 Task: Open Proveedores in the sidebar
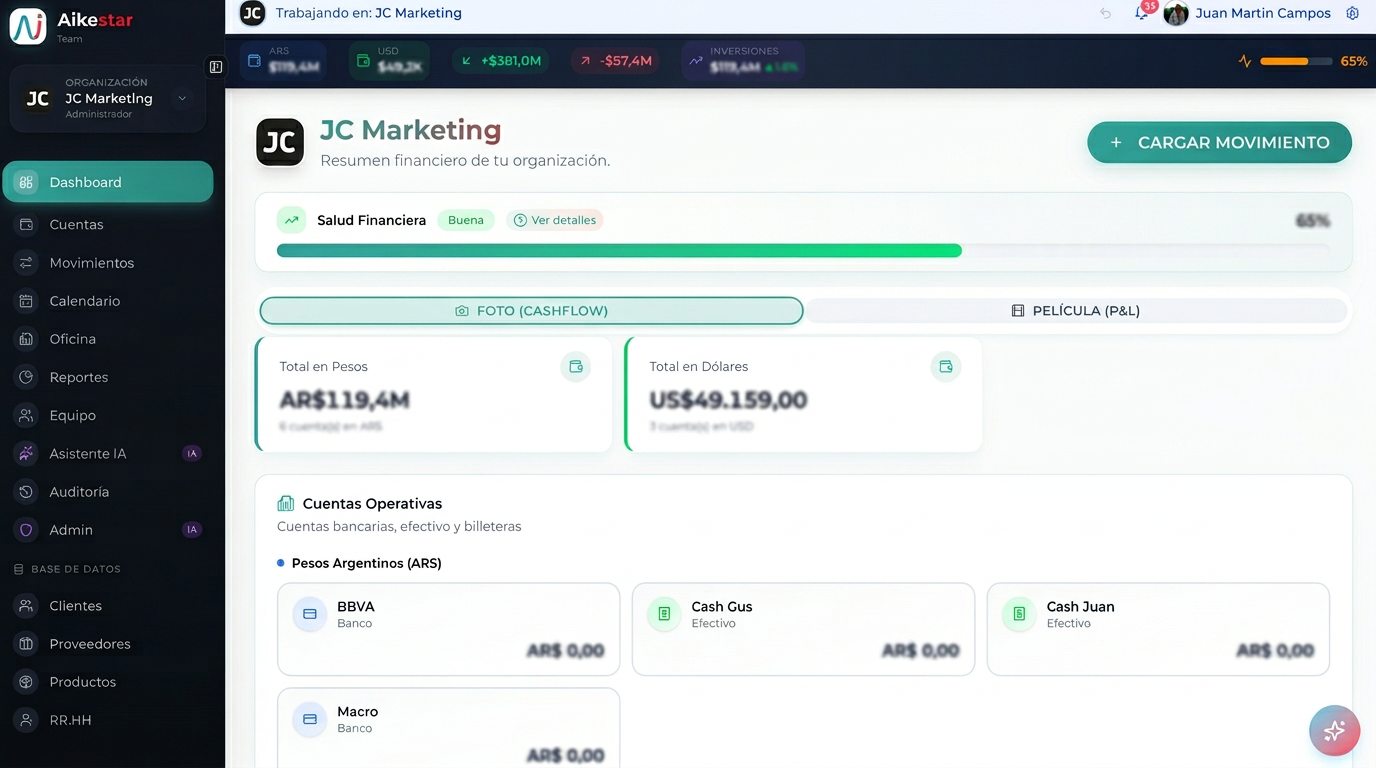(x=108, y=644)
